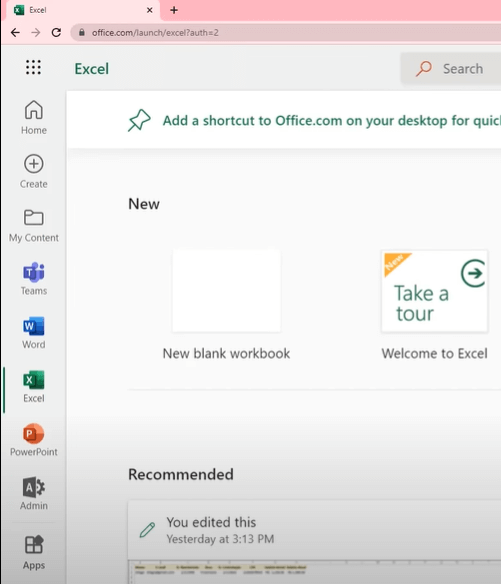Go to Home in the sidebar
Viewport: 501px width, 584px height.
(x=34, y=117)
